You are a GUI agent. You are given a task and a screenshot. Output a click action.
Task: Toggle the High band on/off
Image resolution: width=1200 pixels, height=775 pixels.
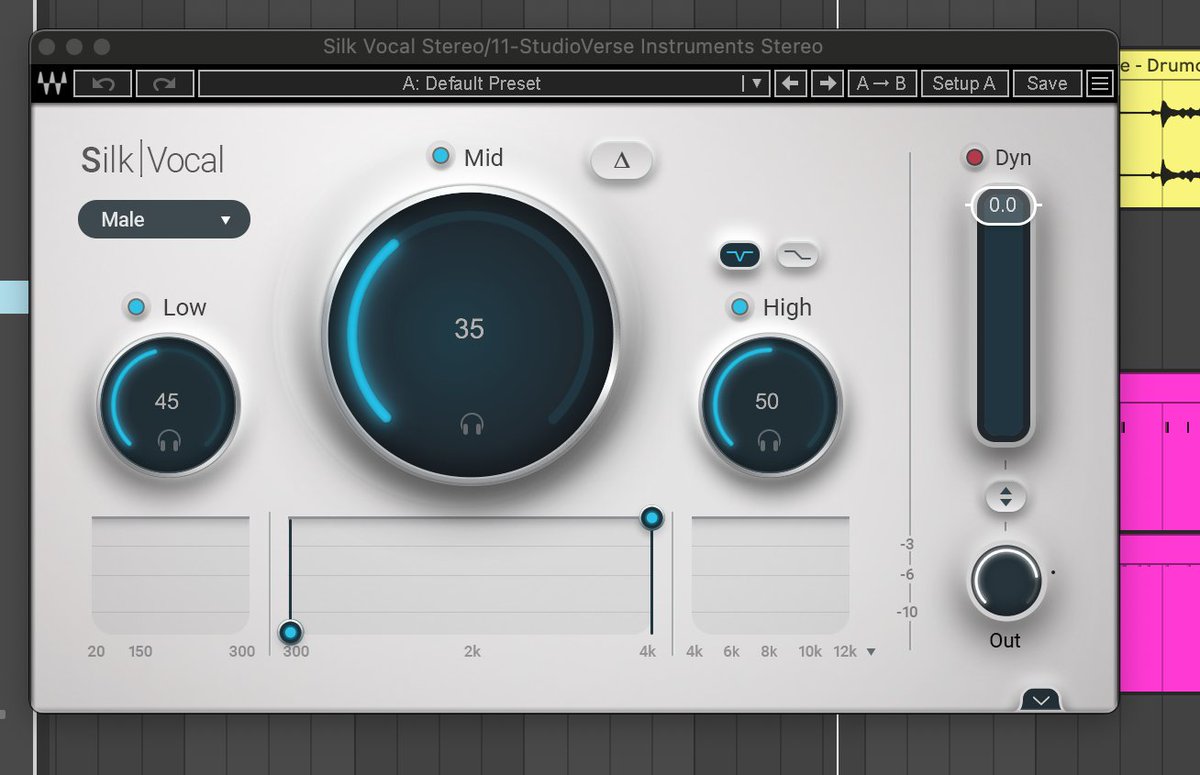[740, 307]
